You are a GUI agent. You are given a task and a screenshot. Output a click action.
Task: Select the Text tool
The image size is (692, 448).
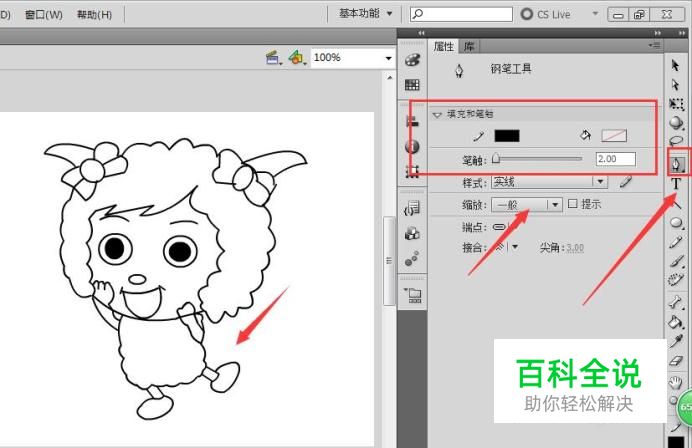coord(676,184)
